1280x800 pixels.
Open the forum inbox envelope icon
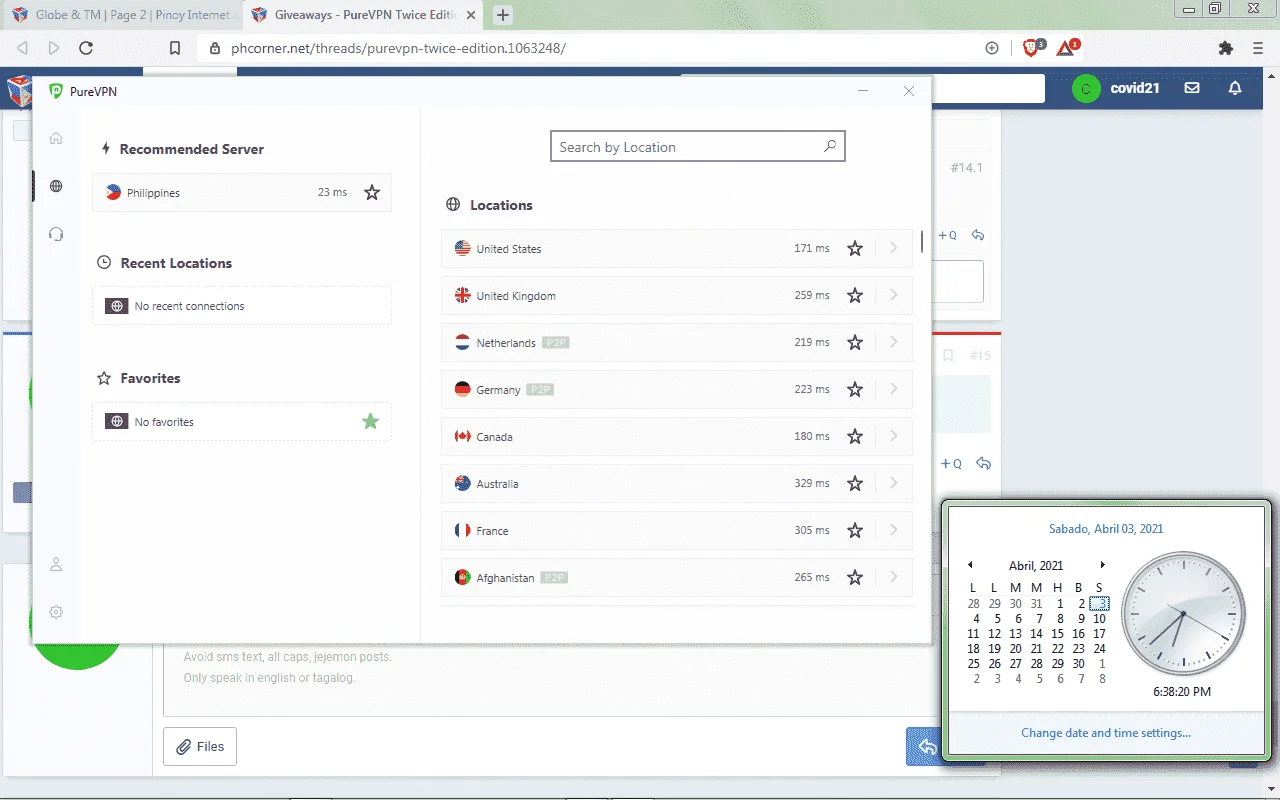click(x=1192, y=88)
